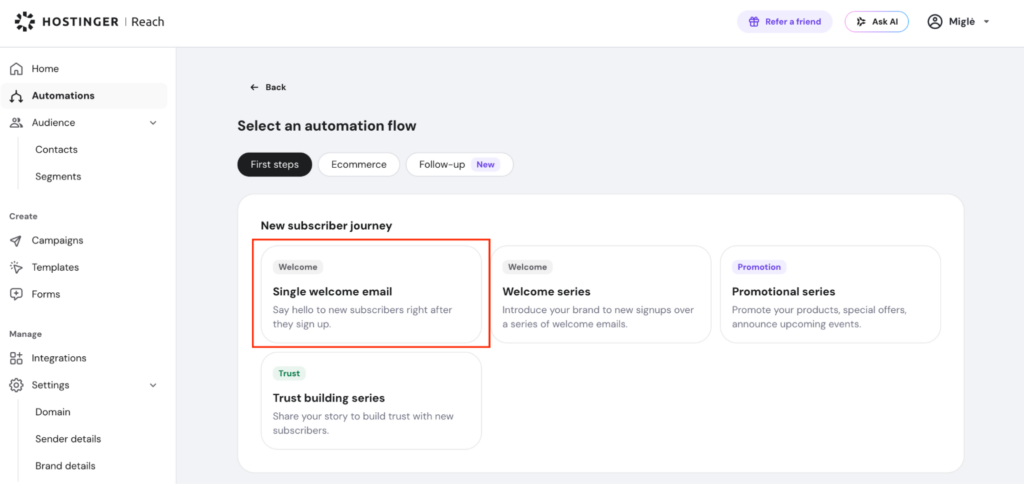Click the Home house icon in sidebar
Screen dimensions: 1024x484
point(16,69)
